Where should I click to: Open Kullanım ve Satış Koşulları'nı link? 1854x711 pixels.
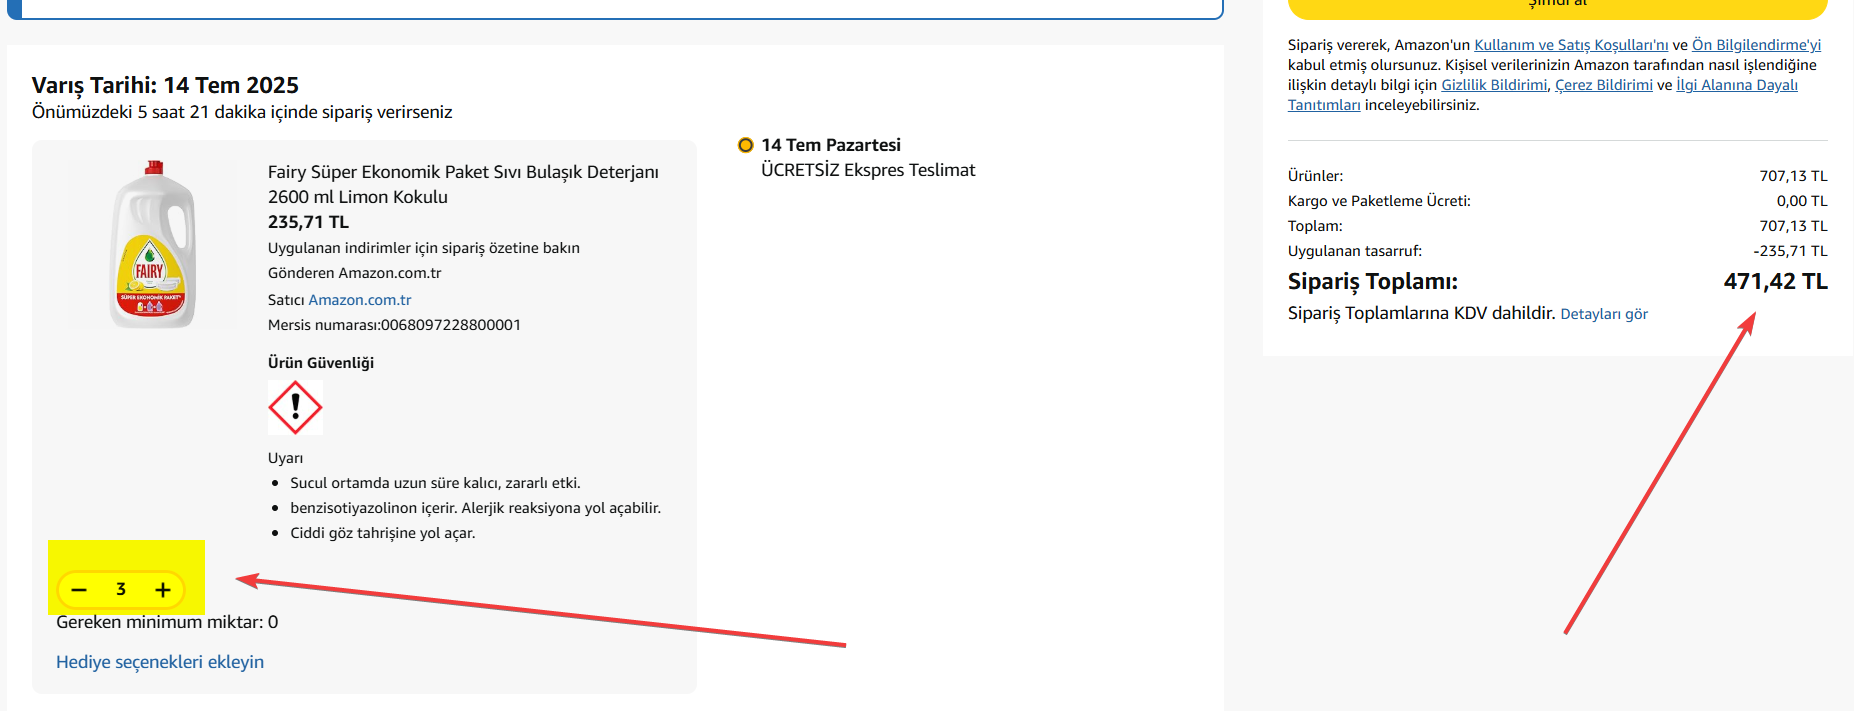pyautogui.click(x=1571, y=45)
